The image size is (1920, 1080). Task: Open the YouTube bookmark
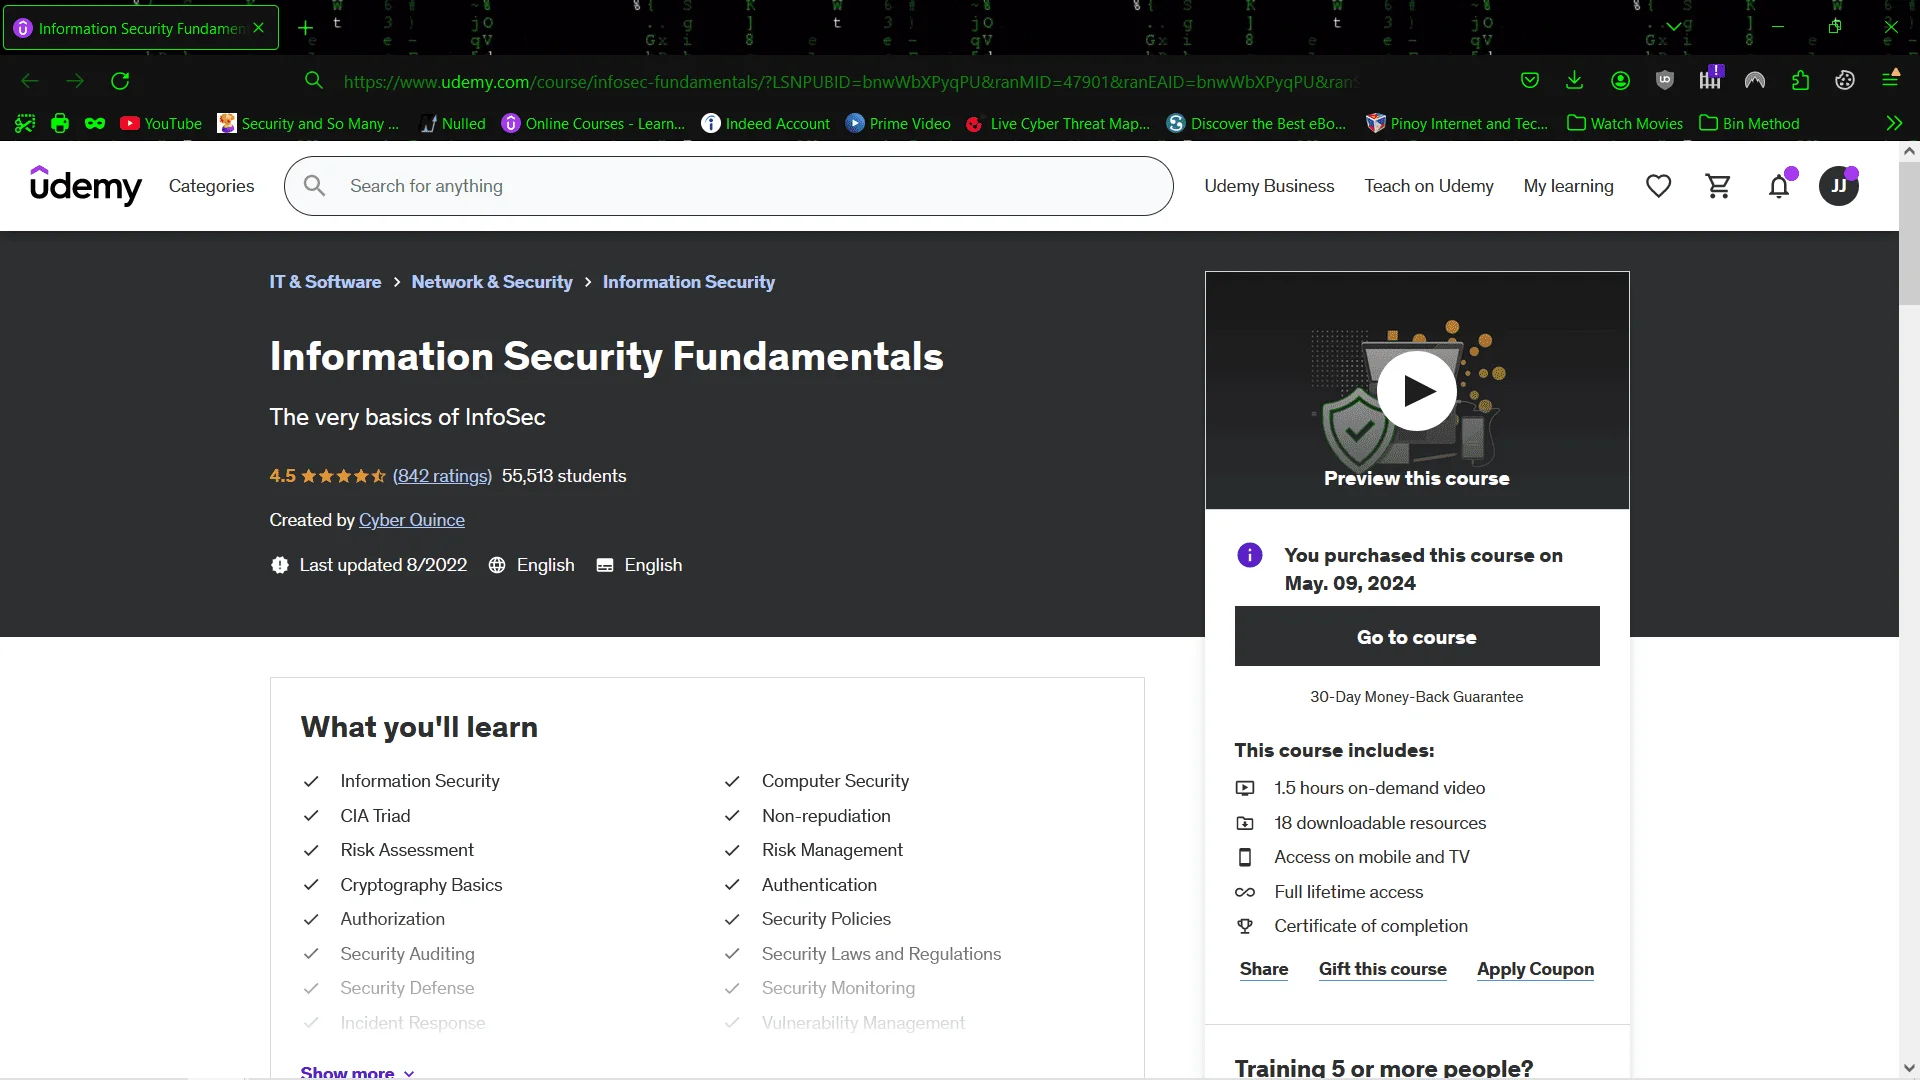[161, 123]
